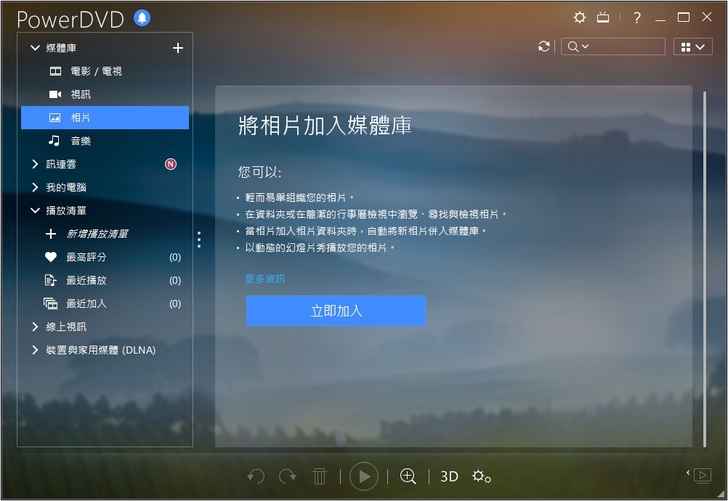Add to media library with plus icon
This screenshot has height=501, width=728.
point(177,48)
